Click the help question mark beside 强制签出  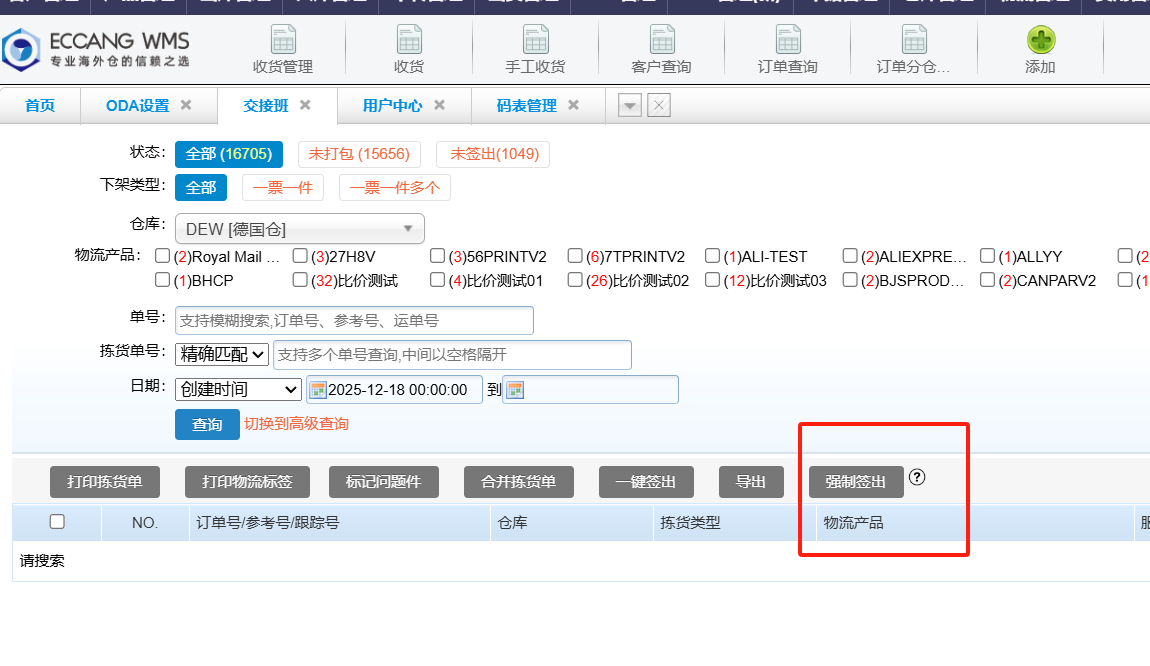(x=917, y=477)
